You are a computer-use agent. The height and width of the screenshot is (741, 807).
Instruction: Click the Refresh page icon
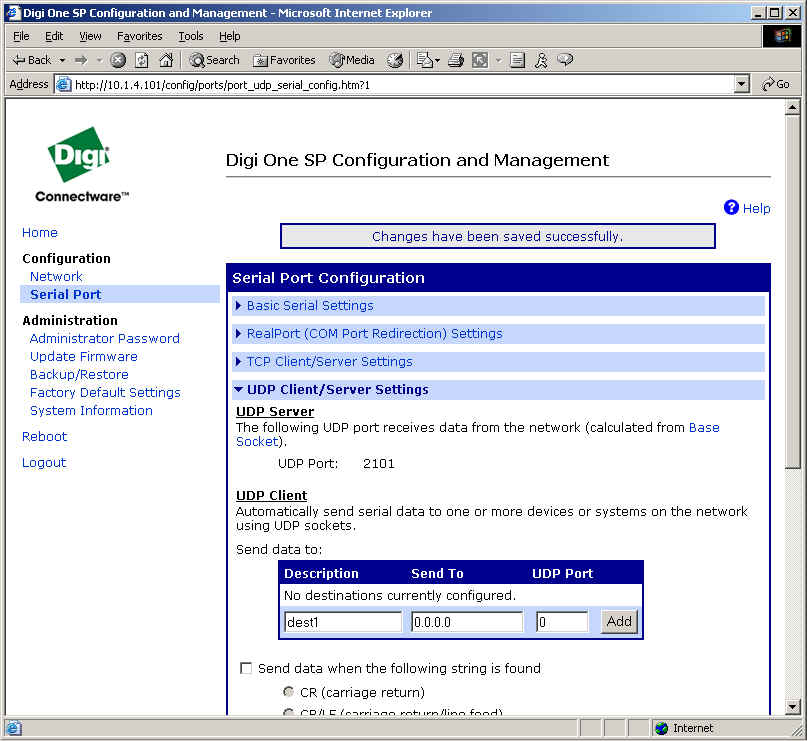point(141,60)
